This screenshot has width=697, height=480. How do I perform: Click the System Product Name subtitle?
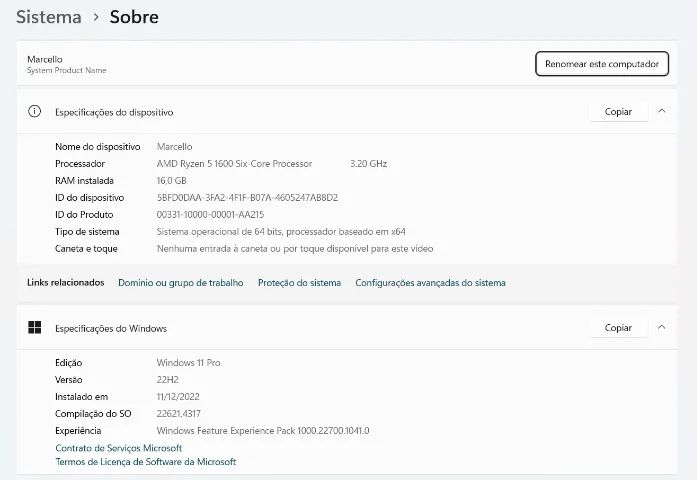click(67, 70)
